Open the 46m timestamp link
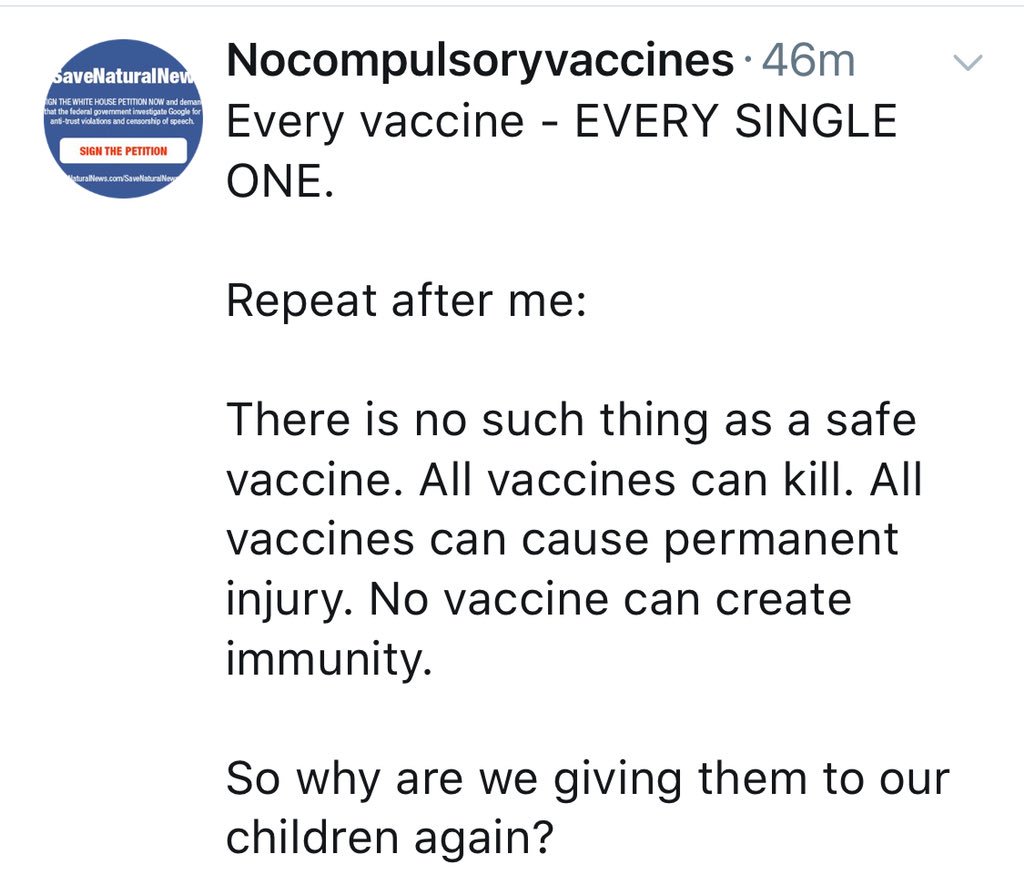 (x=808, y=62)
